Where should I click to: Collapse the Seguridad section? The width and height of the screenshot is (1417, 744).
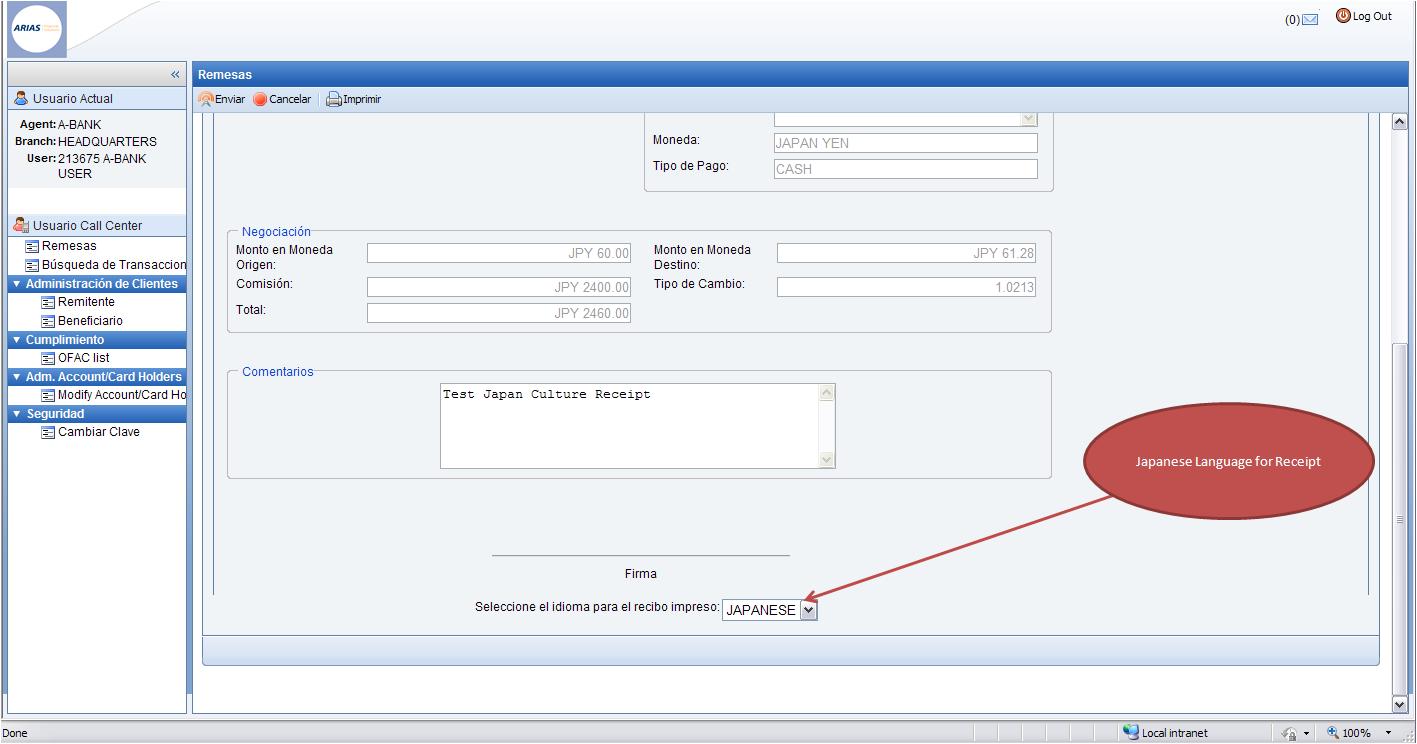coord(16,414)
